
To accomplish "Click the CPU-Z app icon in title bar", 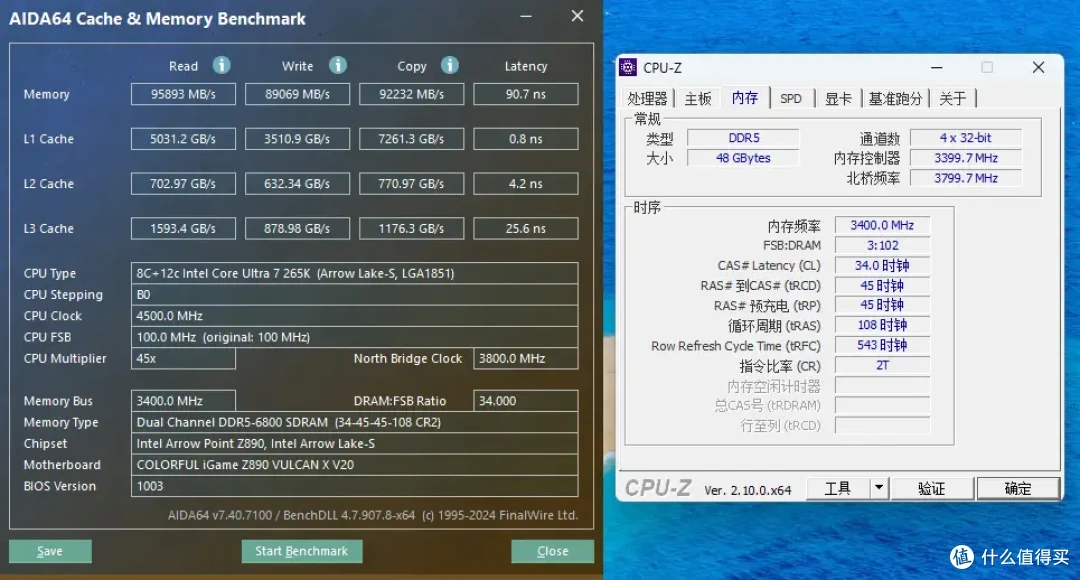I will [627, 68].
